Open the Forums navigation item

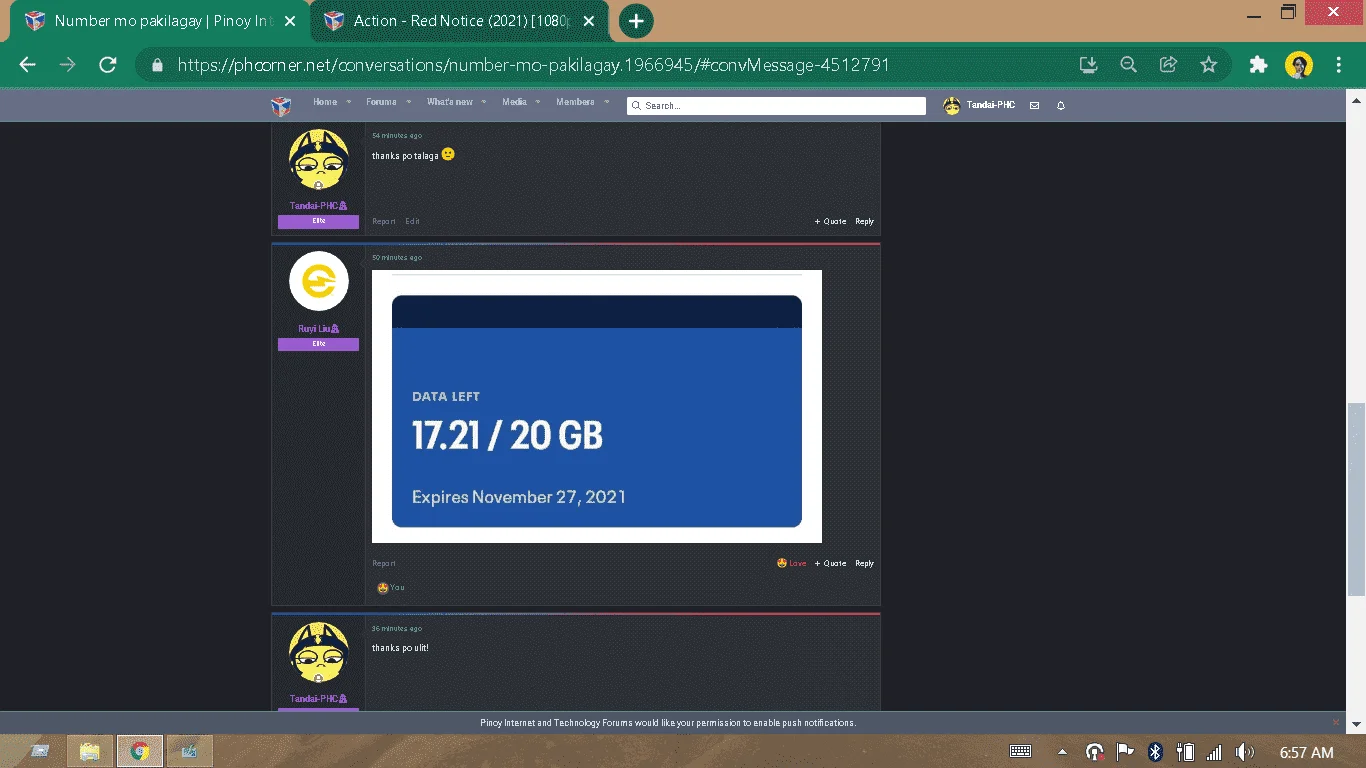tap(381, 102)
